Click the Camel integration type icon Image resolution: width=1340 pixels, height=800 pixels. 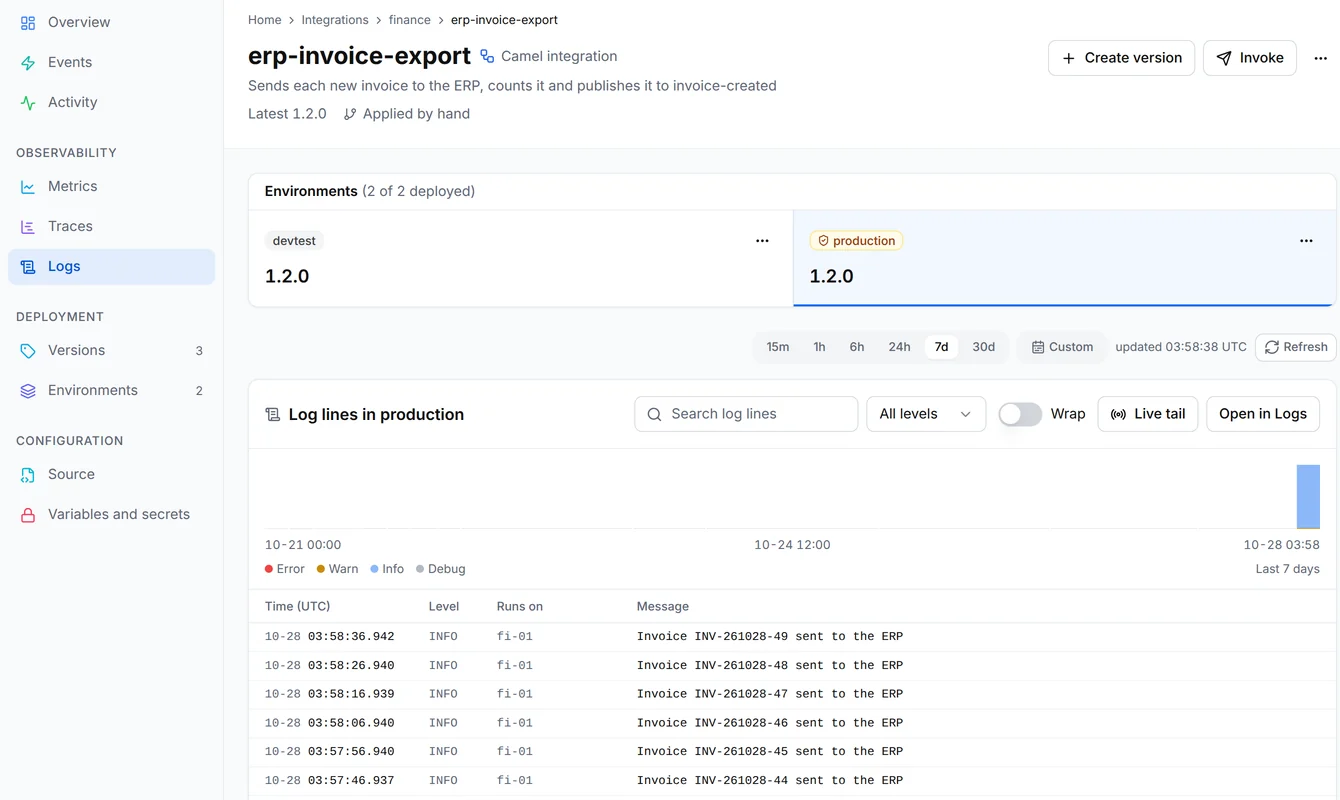tap(487, 56)
